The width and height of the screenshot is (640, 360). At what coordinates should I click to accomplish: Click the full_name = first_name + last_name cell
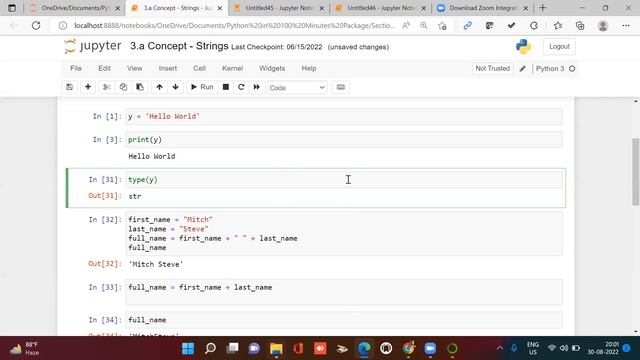(344, 292)
